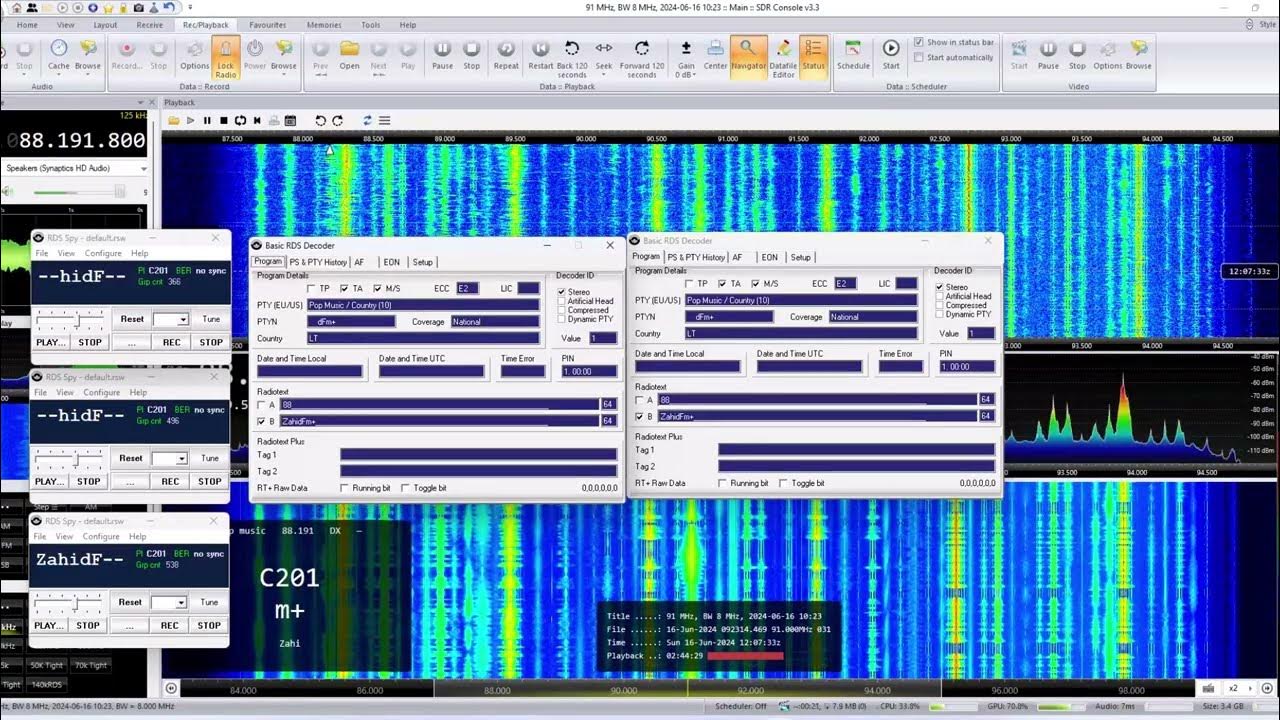
Task: Click the Center icon in the ribbon
Action: (x=715, y=57)
